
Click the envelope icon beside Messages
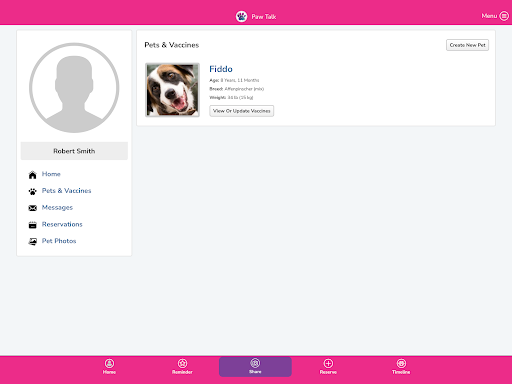(32, 208)
